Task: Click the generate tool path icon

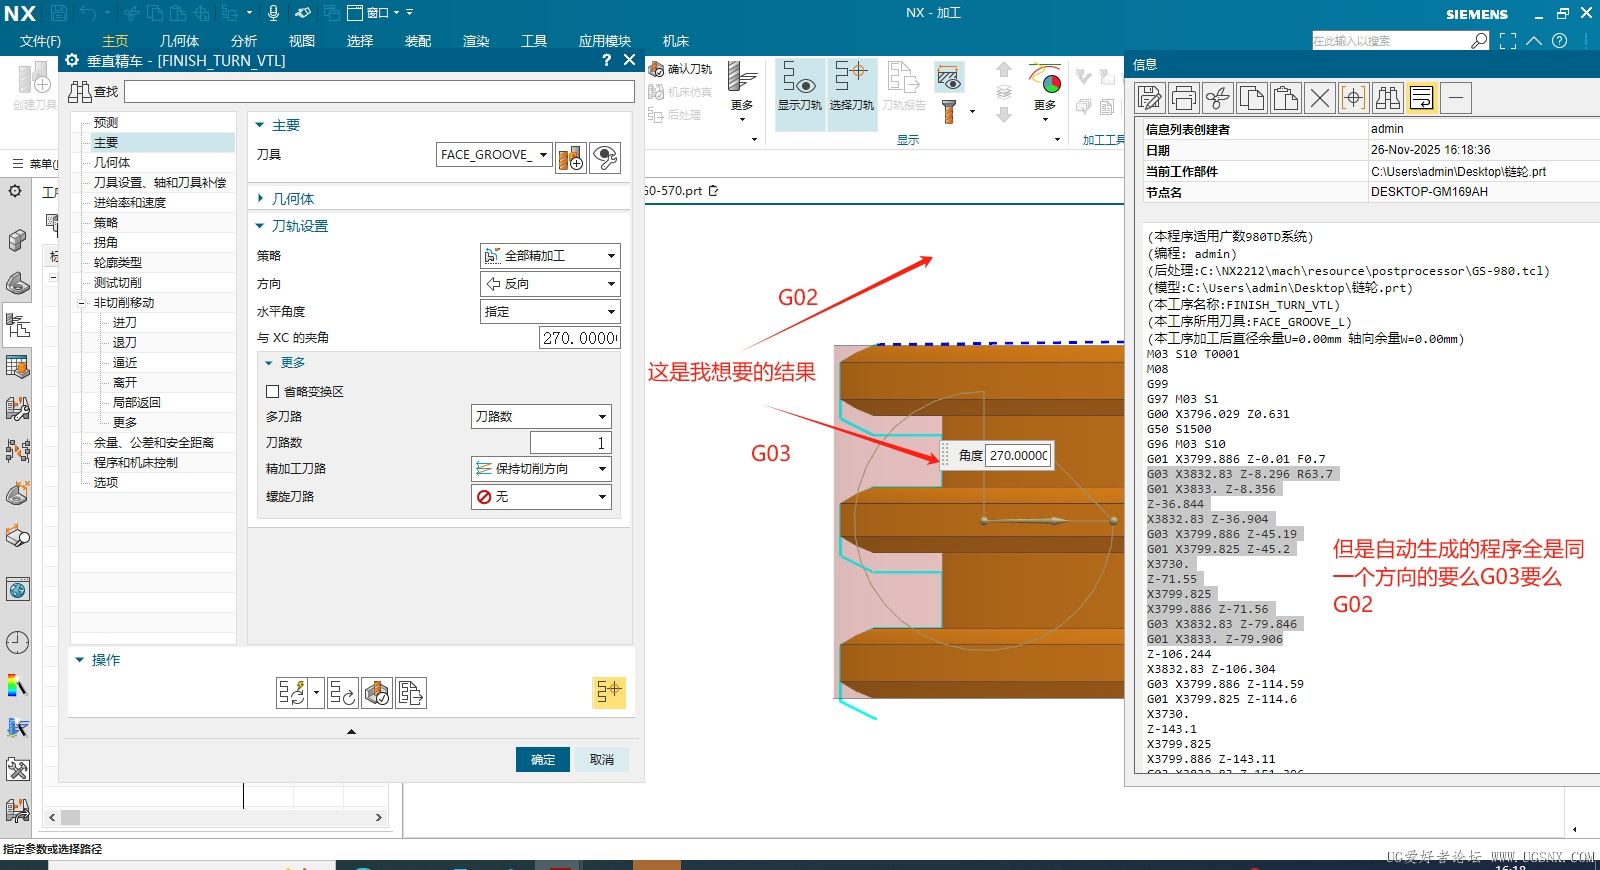Action: point(292,693)
